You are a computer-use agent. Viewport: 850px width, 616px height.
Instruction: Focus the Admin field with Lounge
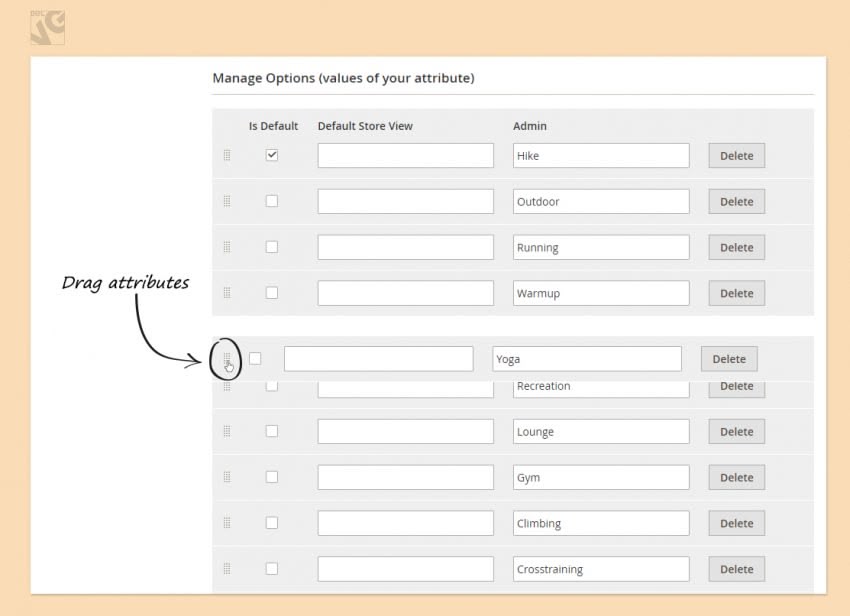tap(601, 432)
